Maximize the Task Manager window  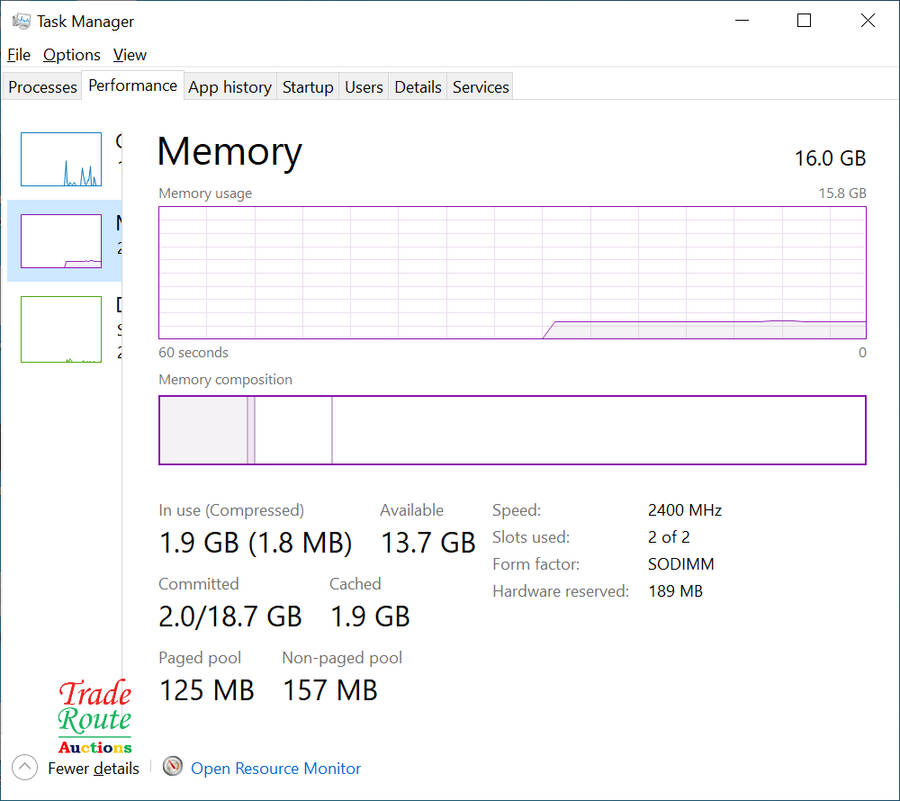coord(804,20)
